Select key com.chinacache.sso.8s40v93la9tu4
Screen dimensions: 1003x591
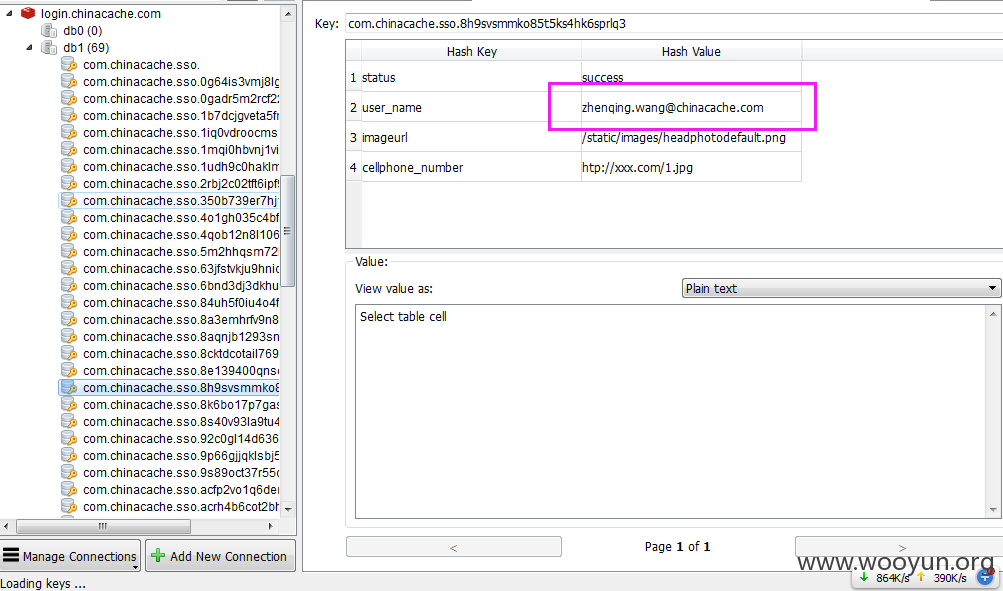[181, 422]
